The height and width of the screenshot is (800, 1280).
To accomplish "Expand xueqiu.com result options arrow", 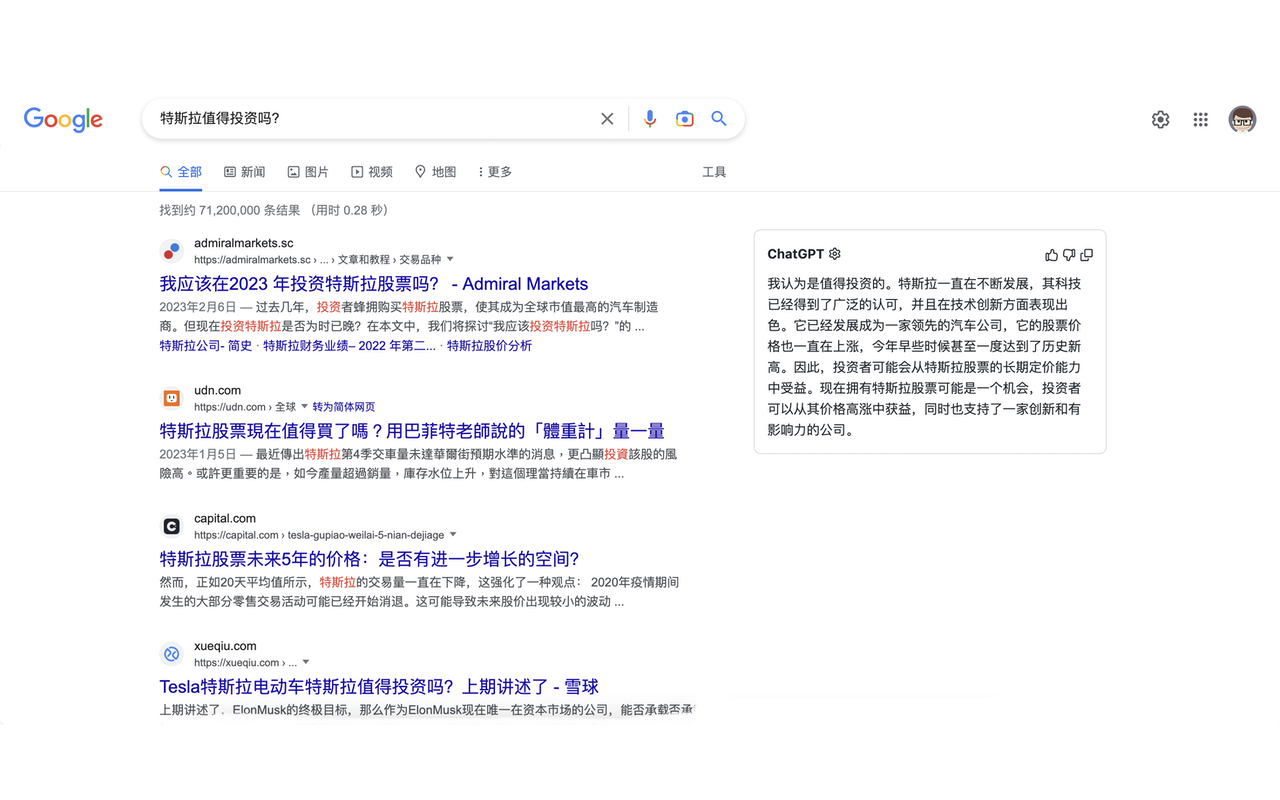I will pyautogui.click(x=306, y=663).
